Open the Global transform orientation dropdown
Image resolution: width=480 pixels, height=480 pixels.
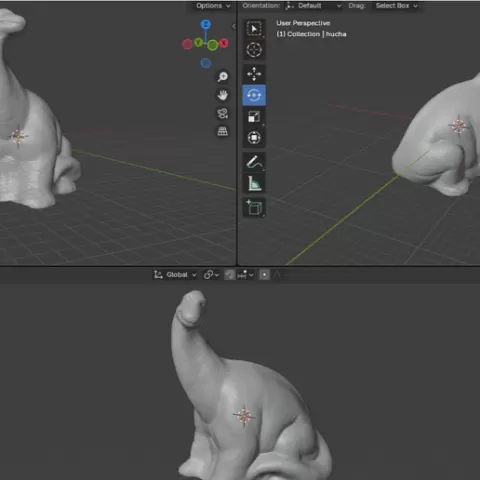coord(175,275)
